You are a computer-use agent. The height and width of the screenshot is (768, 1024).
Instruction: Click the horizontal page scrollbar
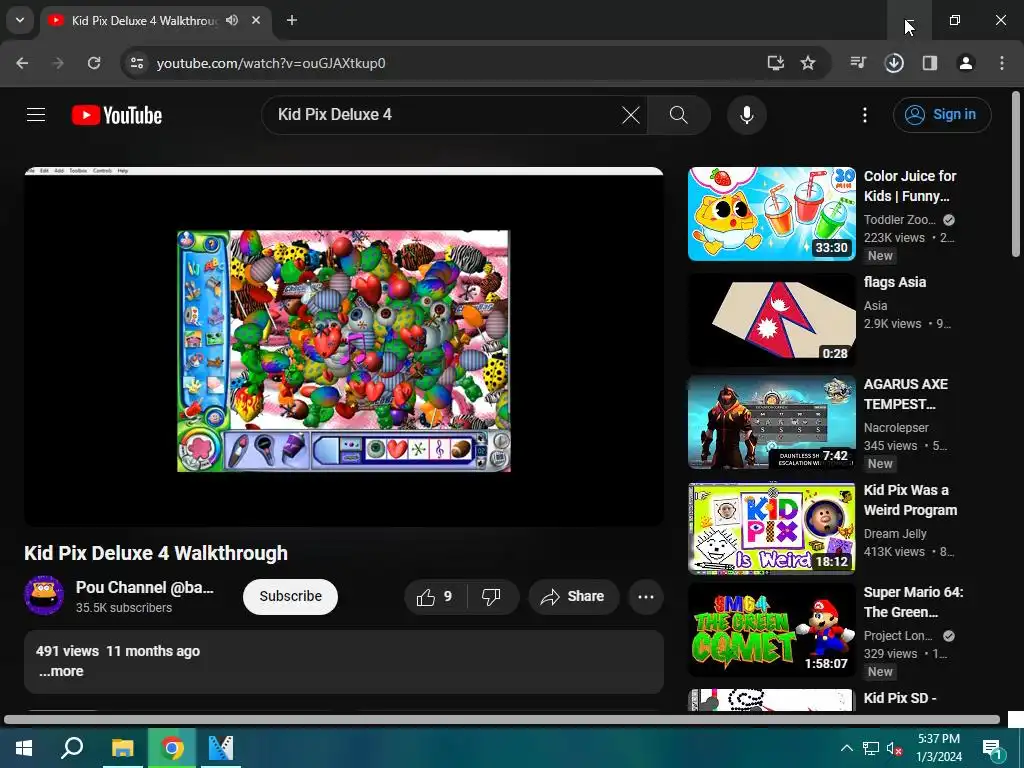[502, 720]
